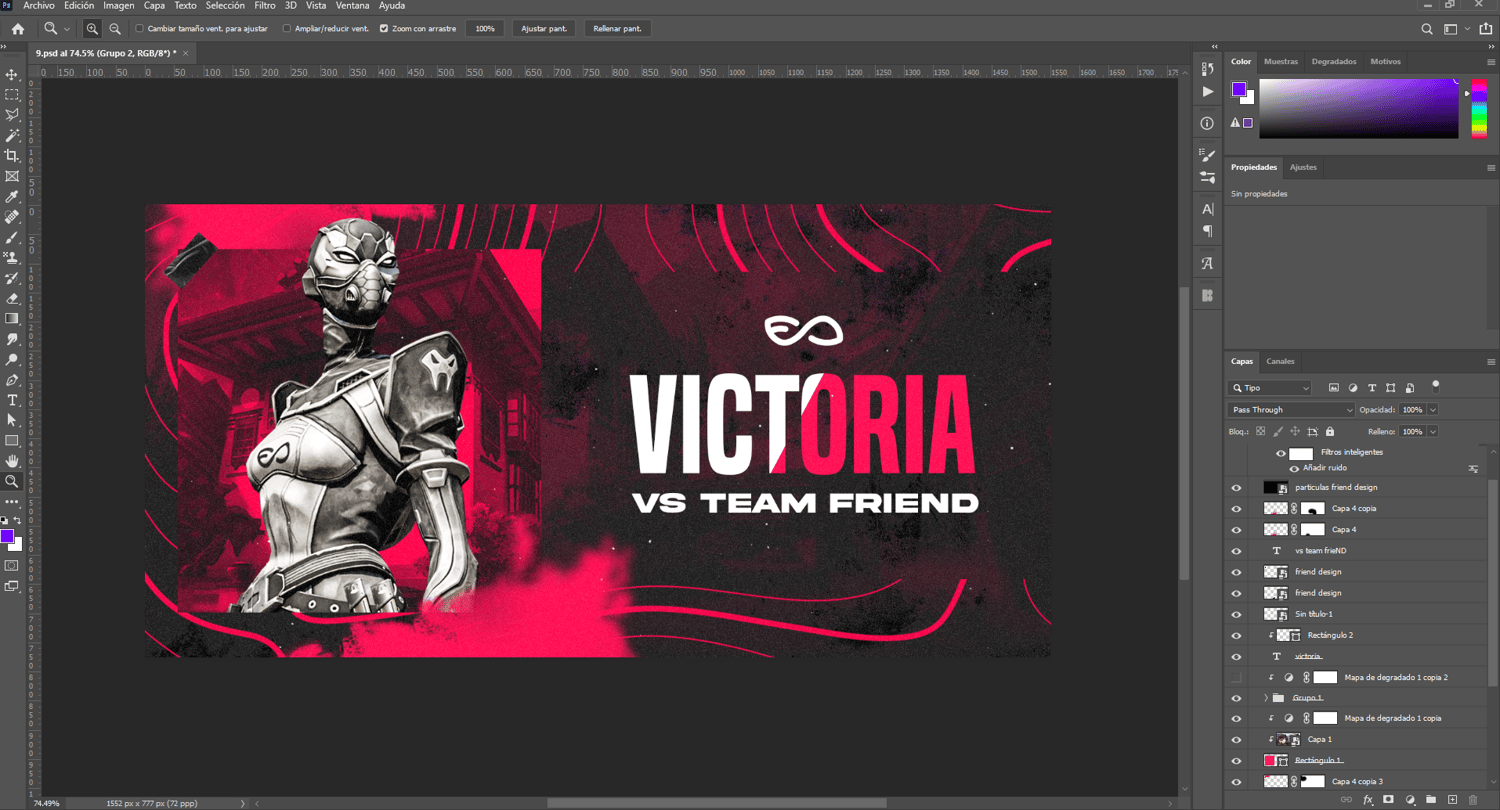
Task: Open the Info panel icon
Action: click(1207, 123)
